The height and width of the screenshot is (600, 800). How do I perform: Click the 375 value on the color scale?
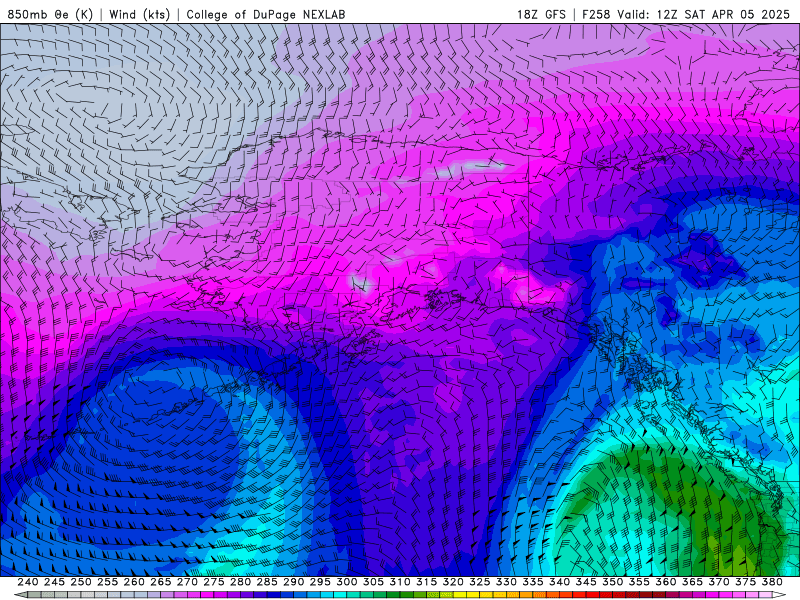[x=745, y=582]
